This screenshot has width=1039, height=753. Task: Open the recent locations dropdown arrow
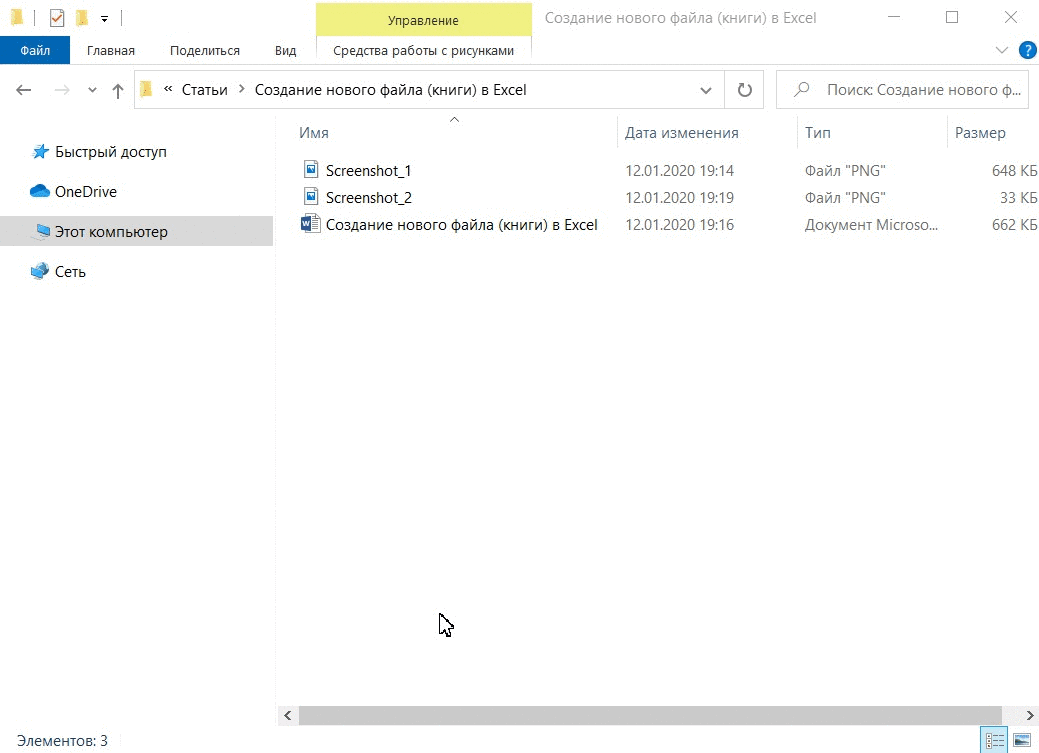[x=92, y=90]
